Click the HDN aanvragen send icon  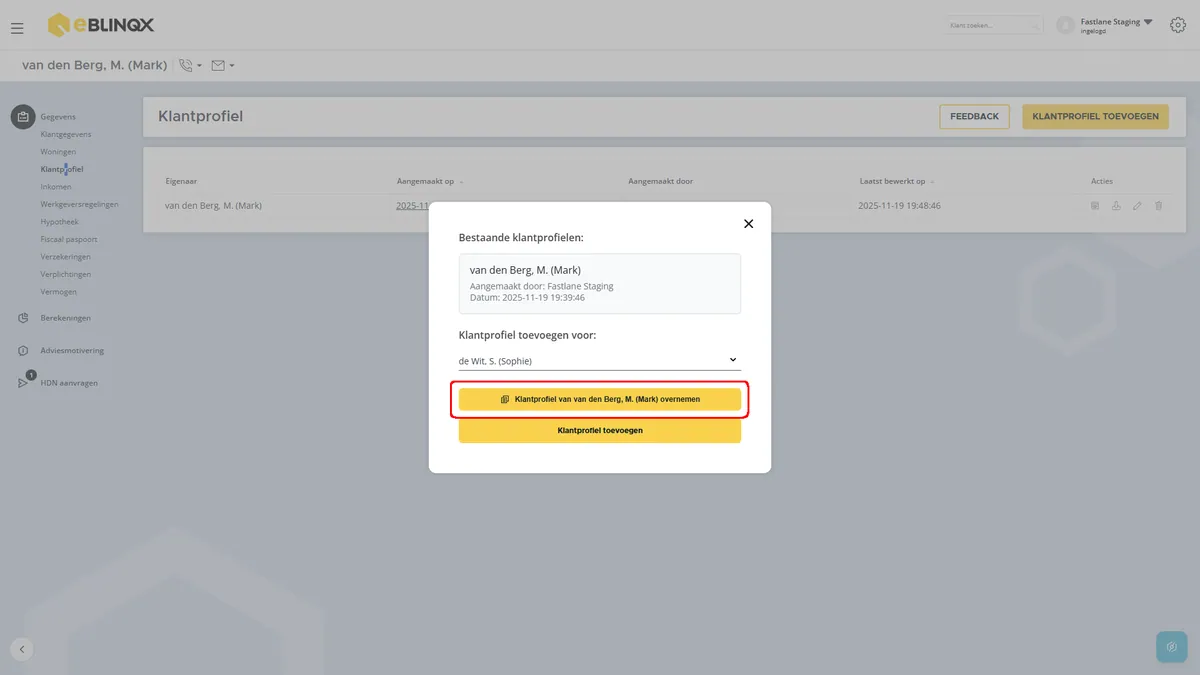(x=23, y=383)
